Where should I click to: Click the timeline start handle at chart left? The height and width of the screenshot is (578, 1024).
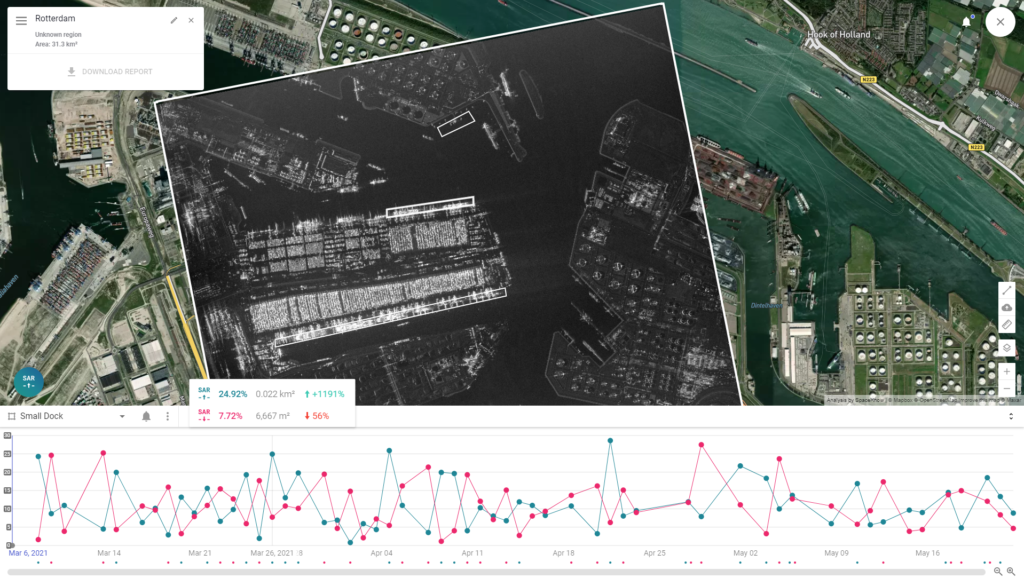tap(10, 545)
